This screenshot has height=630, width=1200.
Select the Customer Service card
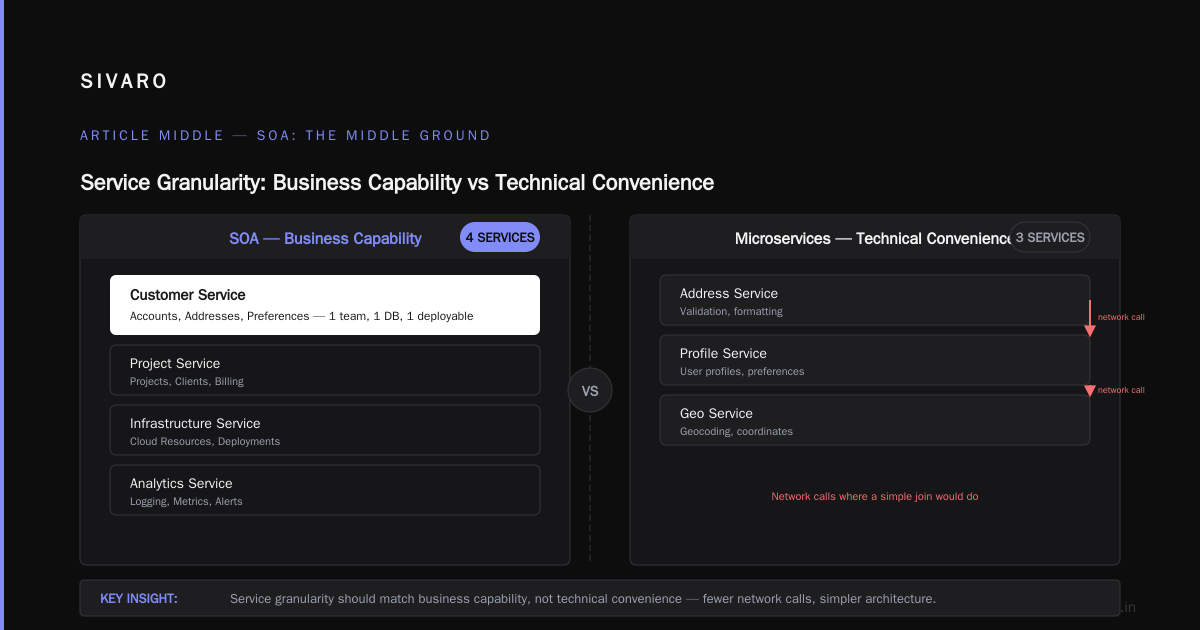(x=325, y=305)
